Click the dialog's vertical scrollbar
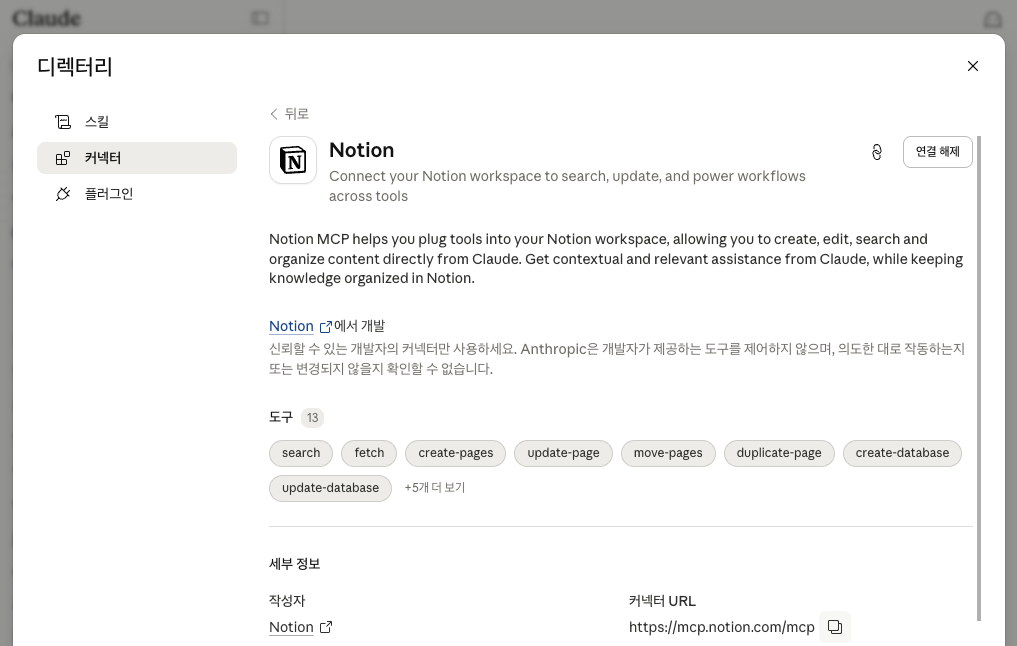This screenshot has height=646, width=1017. (x=978, y=379)
